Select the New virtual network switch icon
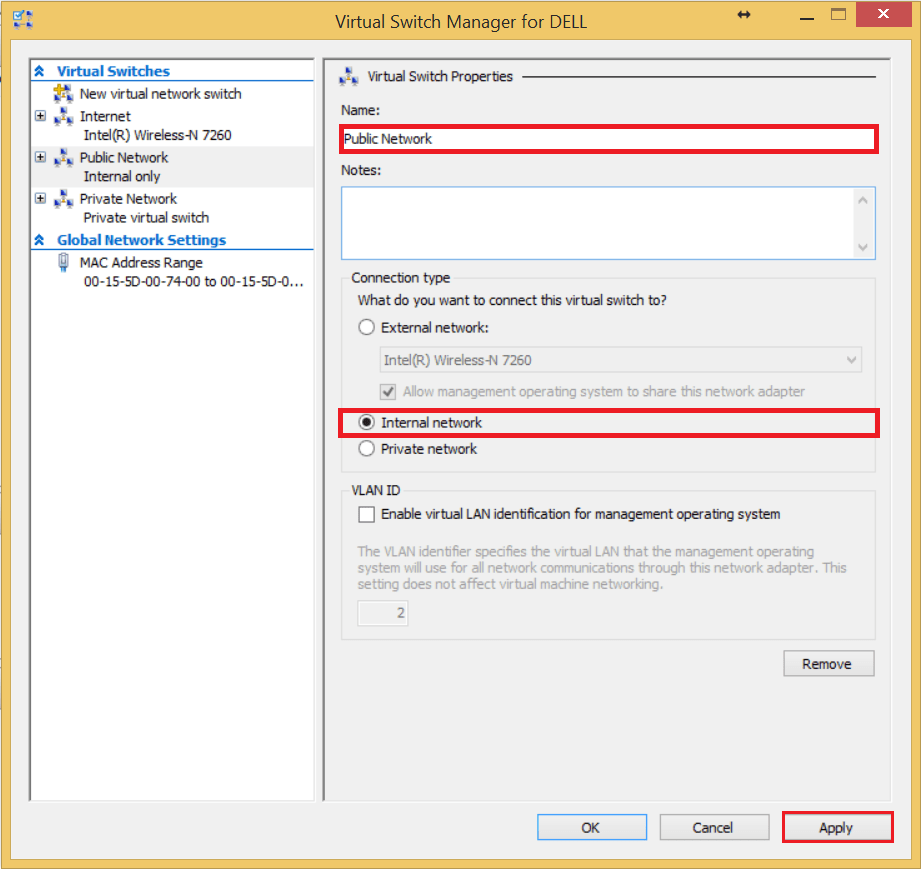 (x=61, y=94)
